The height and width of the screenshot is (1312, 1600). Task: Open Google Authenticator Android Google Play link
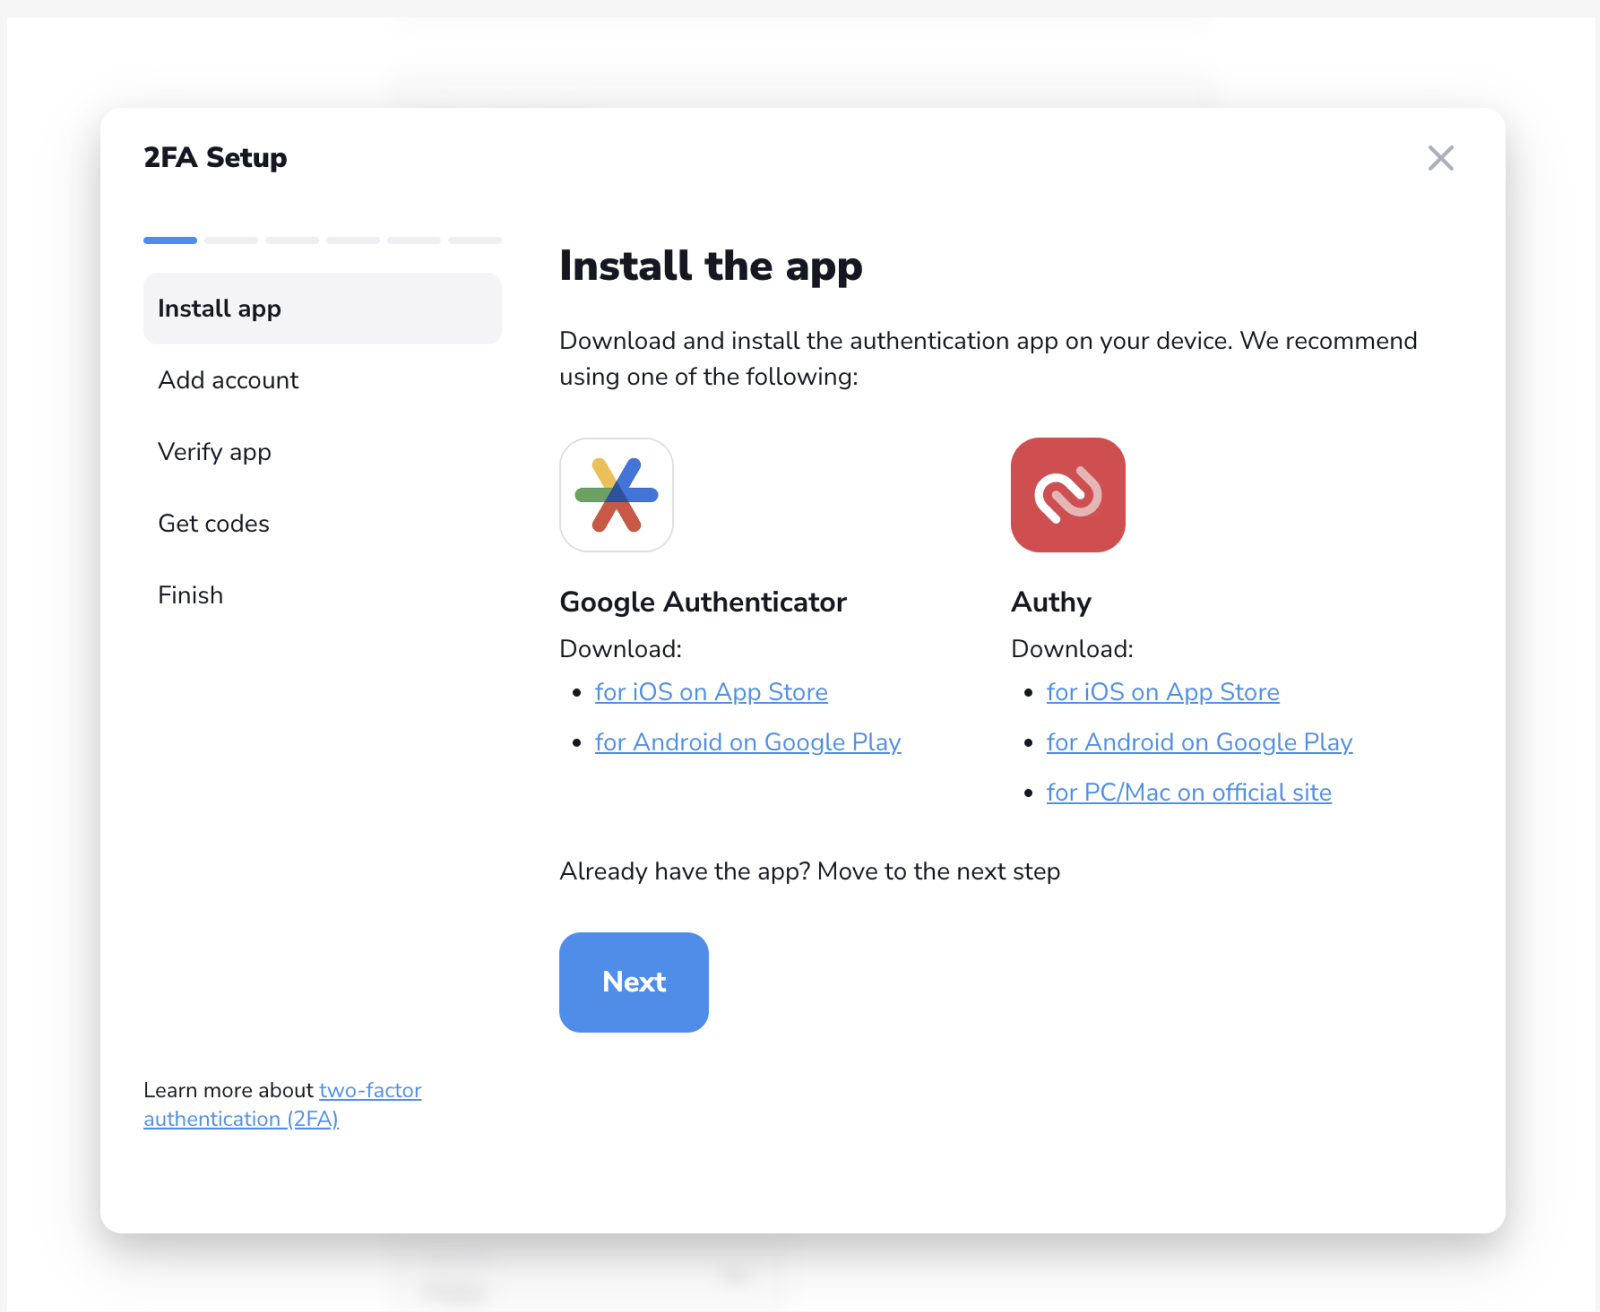tap(747, 742)
